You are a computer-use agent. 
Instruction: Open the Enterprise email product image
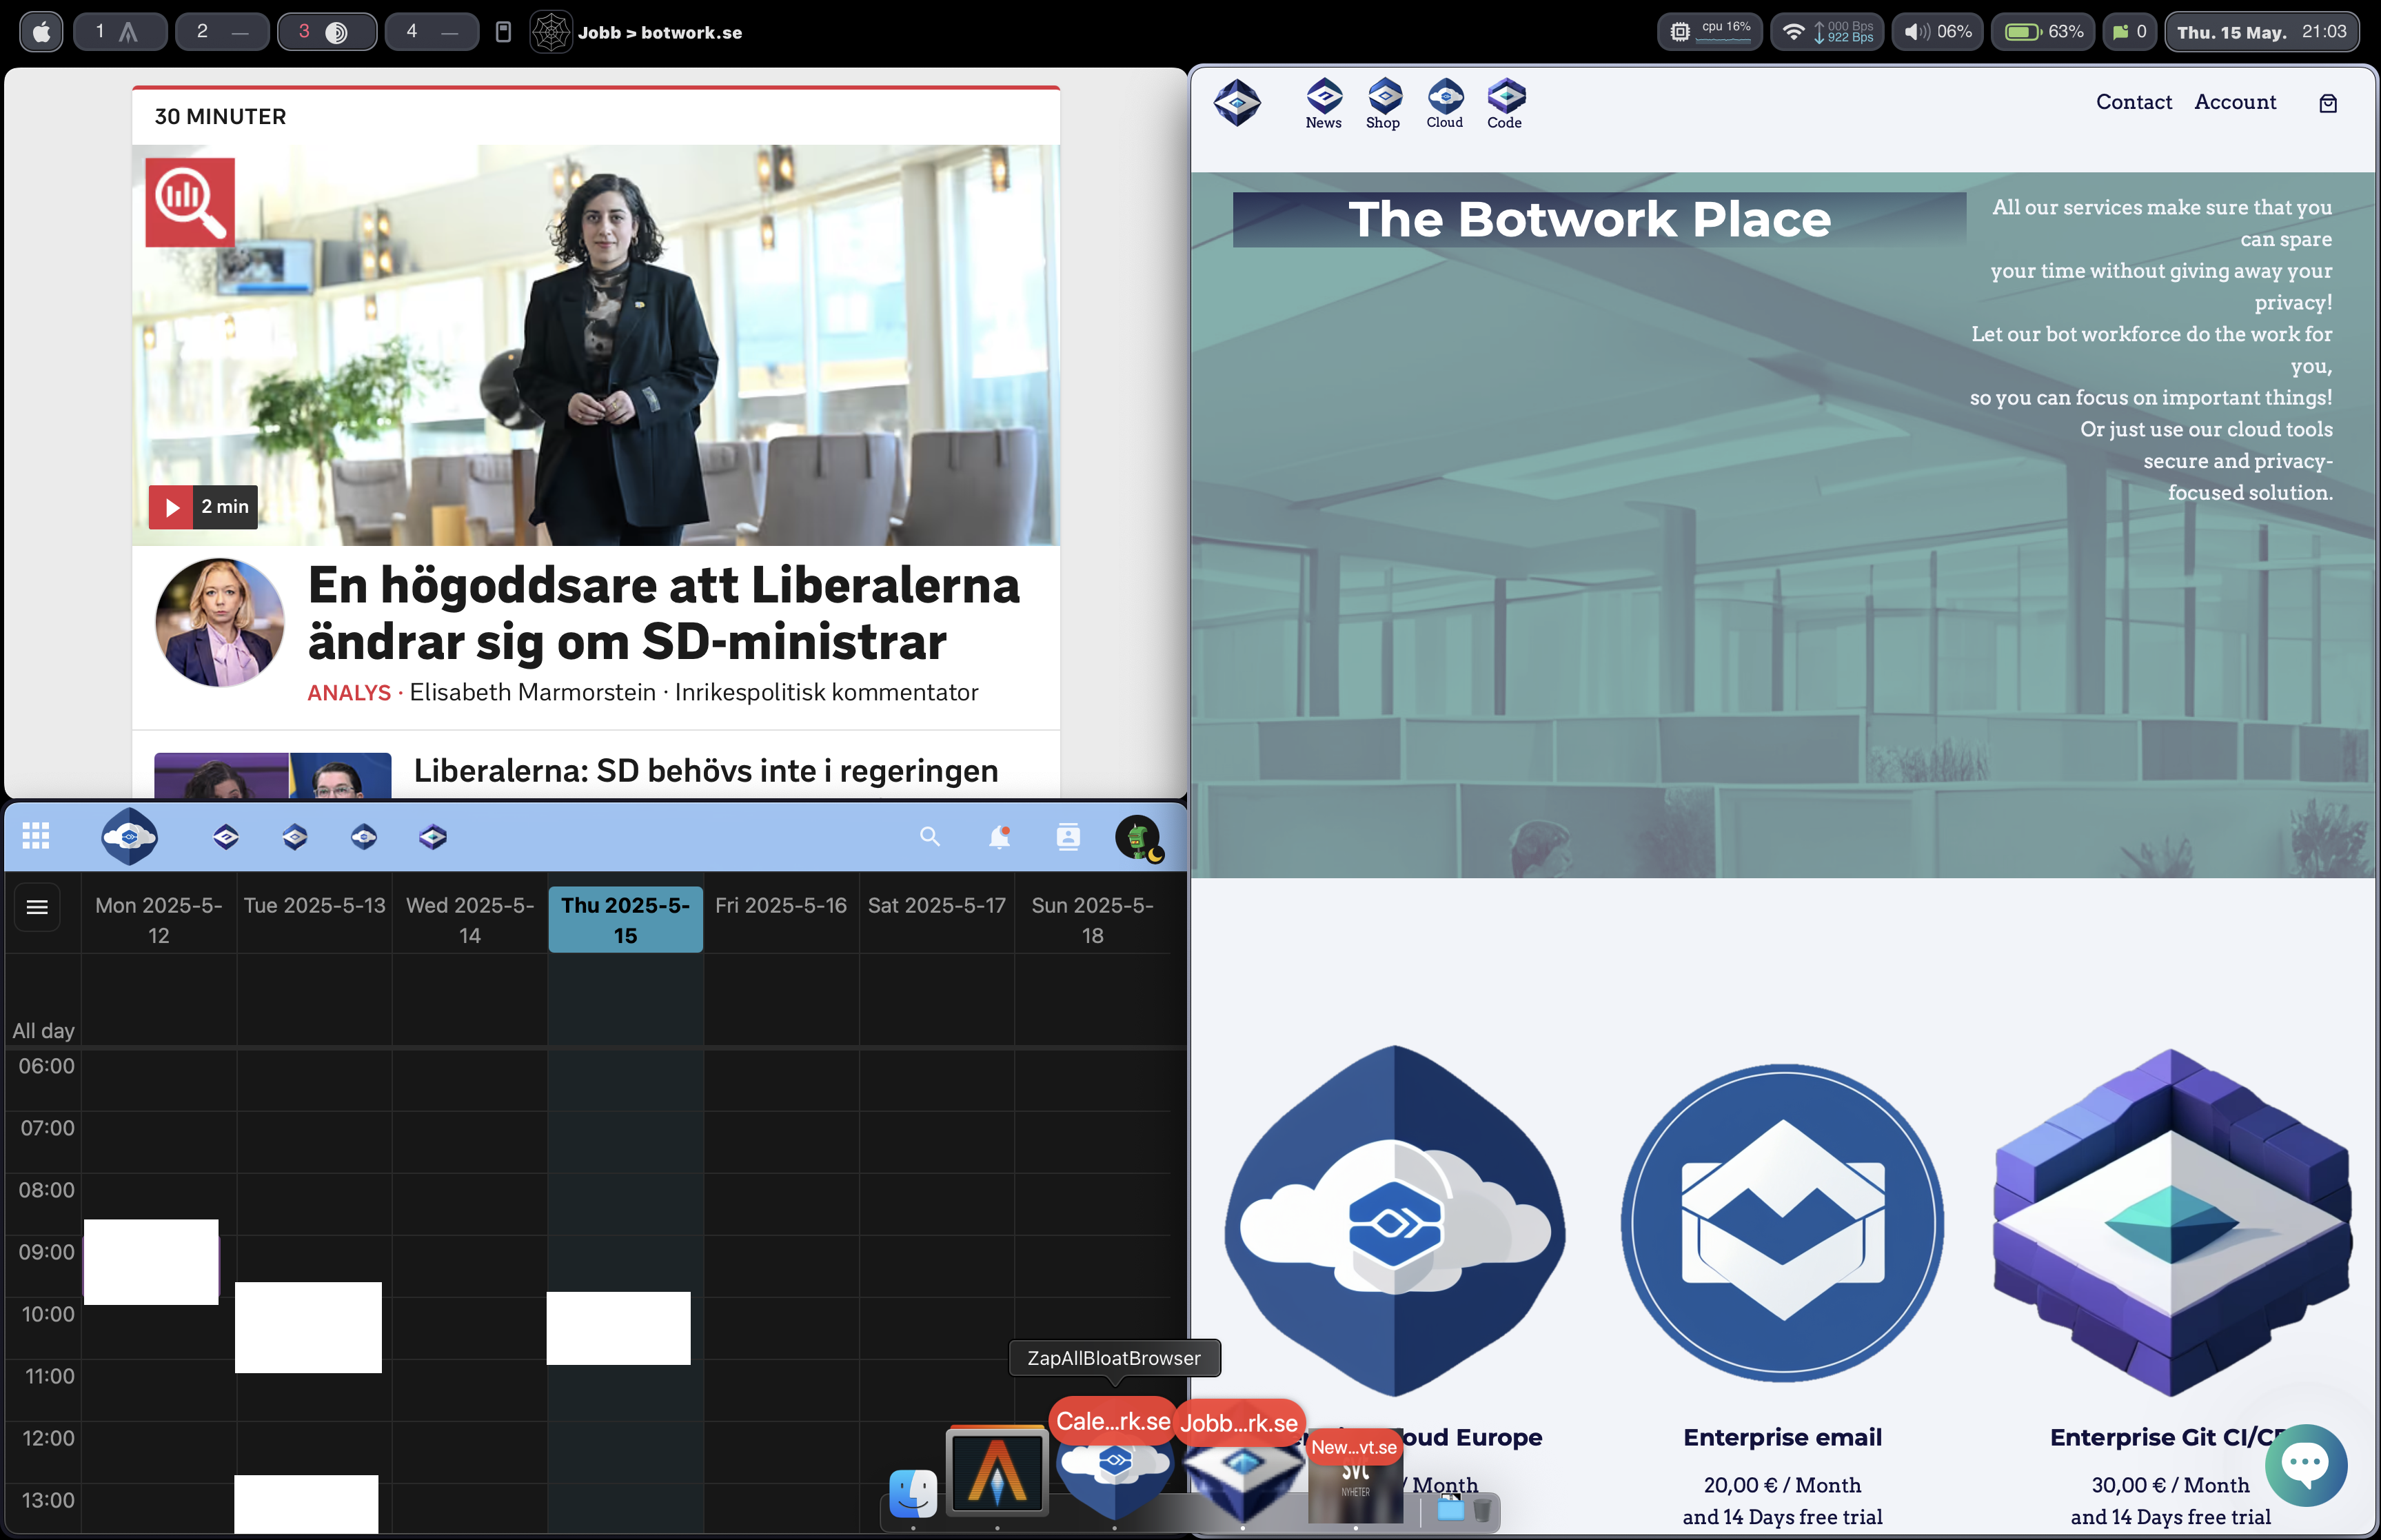tap(1783, 1222)
